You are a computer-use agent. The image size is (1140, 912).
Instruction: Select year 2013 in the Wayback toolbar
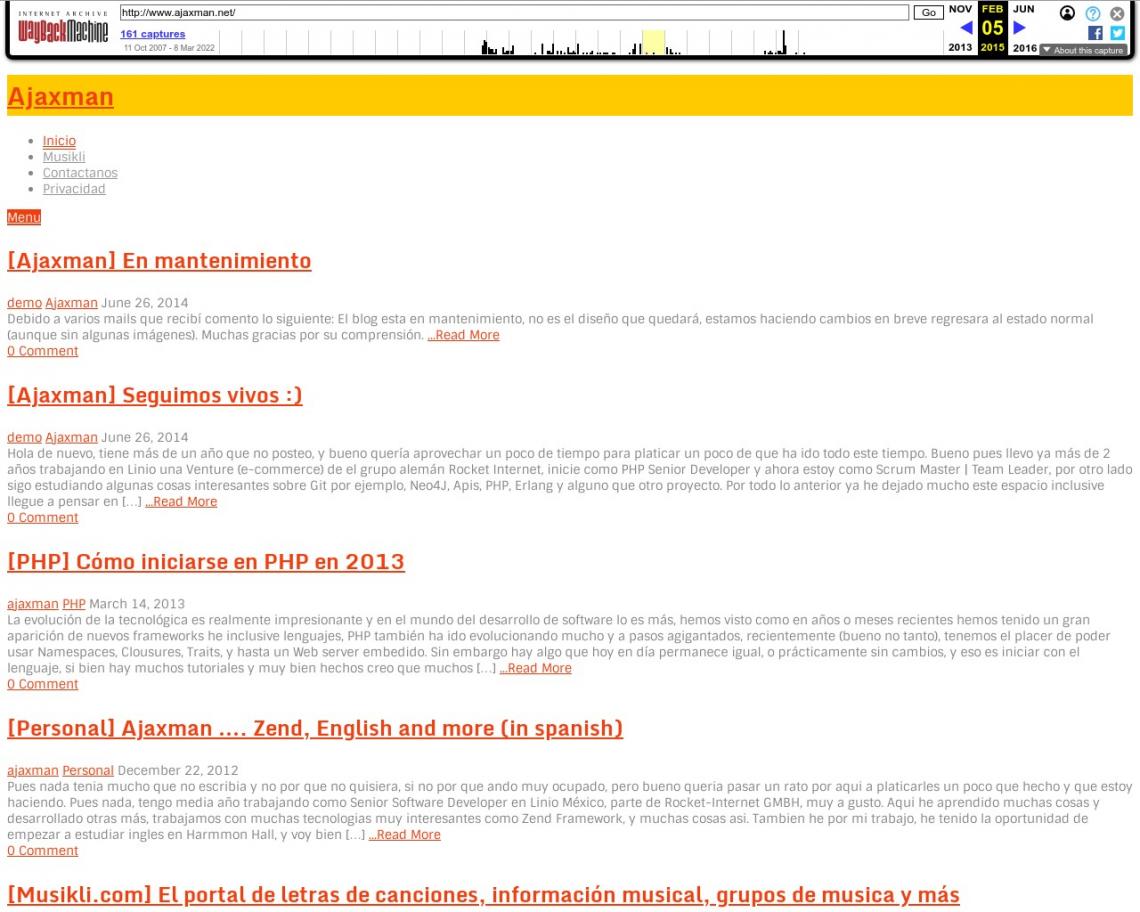pyautogui.click(x=960, y=47)
